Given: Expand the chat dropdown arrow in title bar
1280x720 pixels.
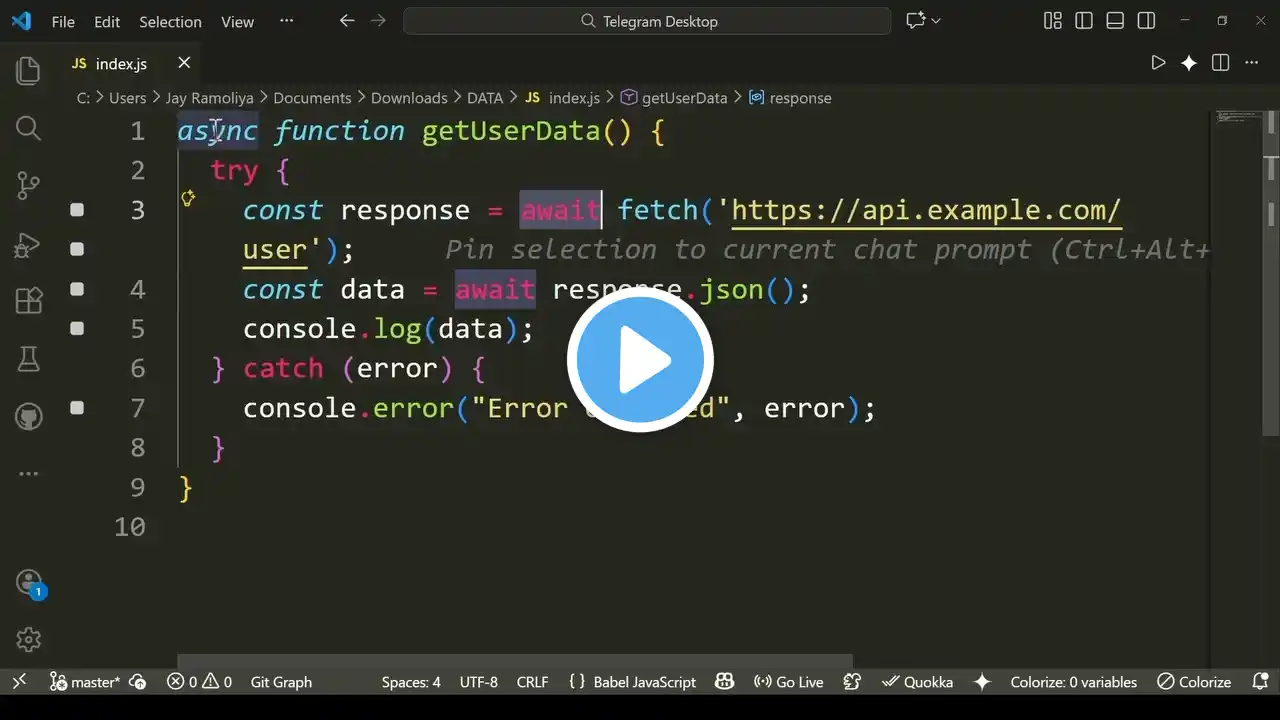Looking at the screenshot, I should tap(936, 21).
